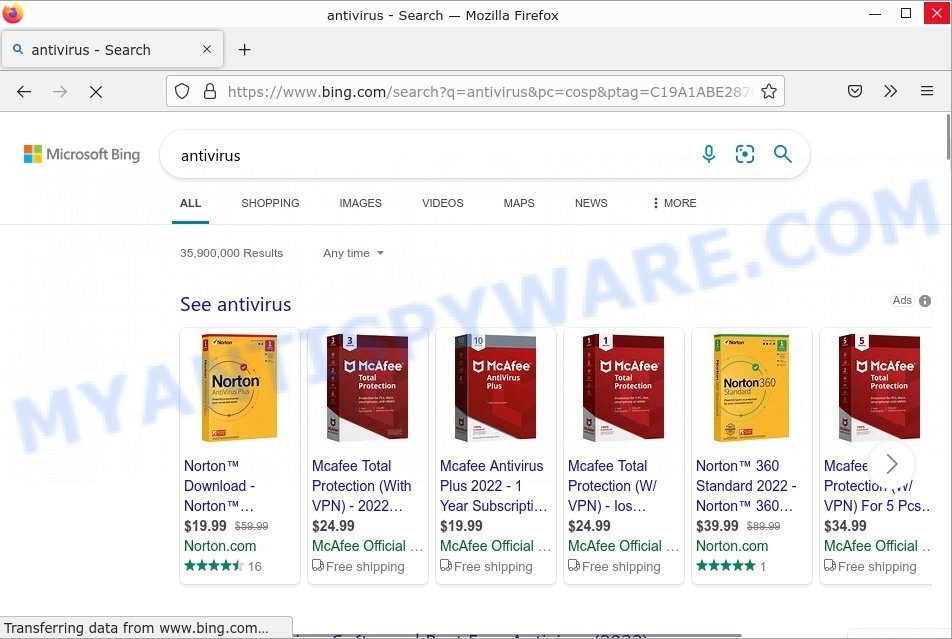Go to Microsoft Bing home logo
The image size is (952, 639).
[x=82, y=154]
